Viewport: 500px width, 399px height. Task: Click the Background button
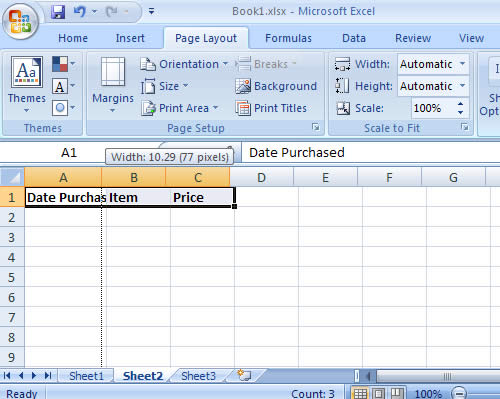[276, 86]
